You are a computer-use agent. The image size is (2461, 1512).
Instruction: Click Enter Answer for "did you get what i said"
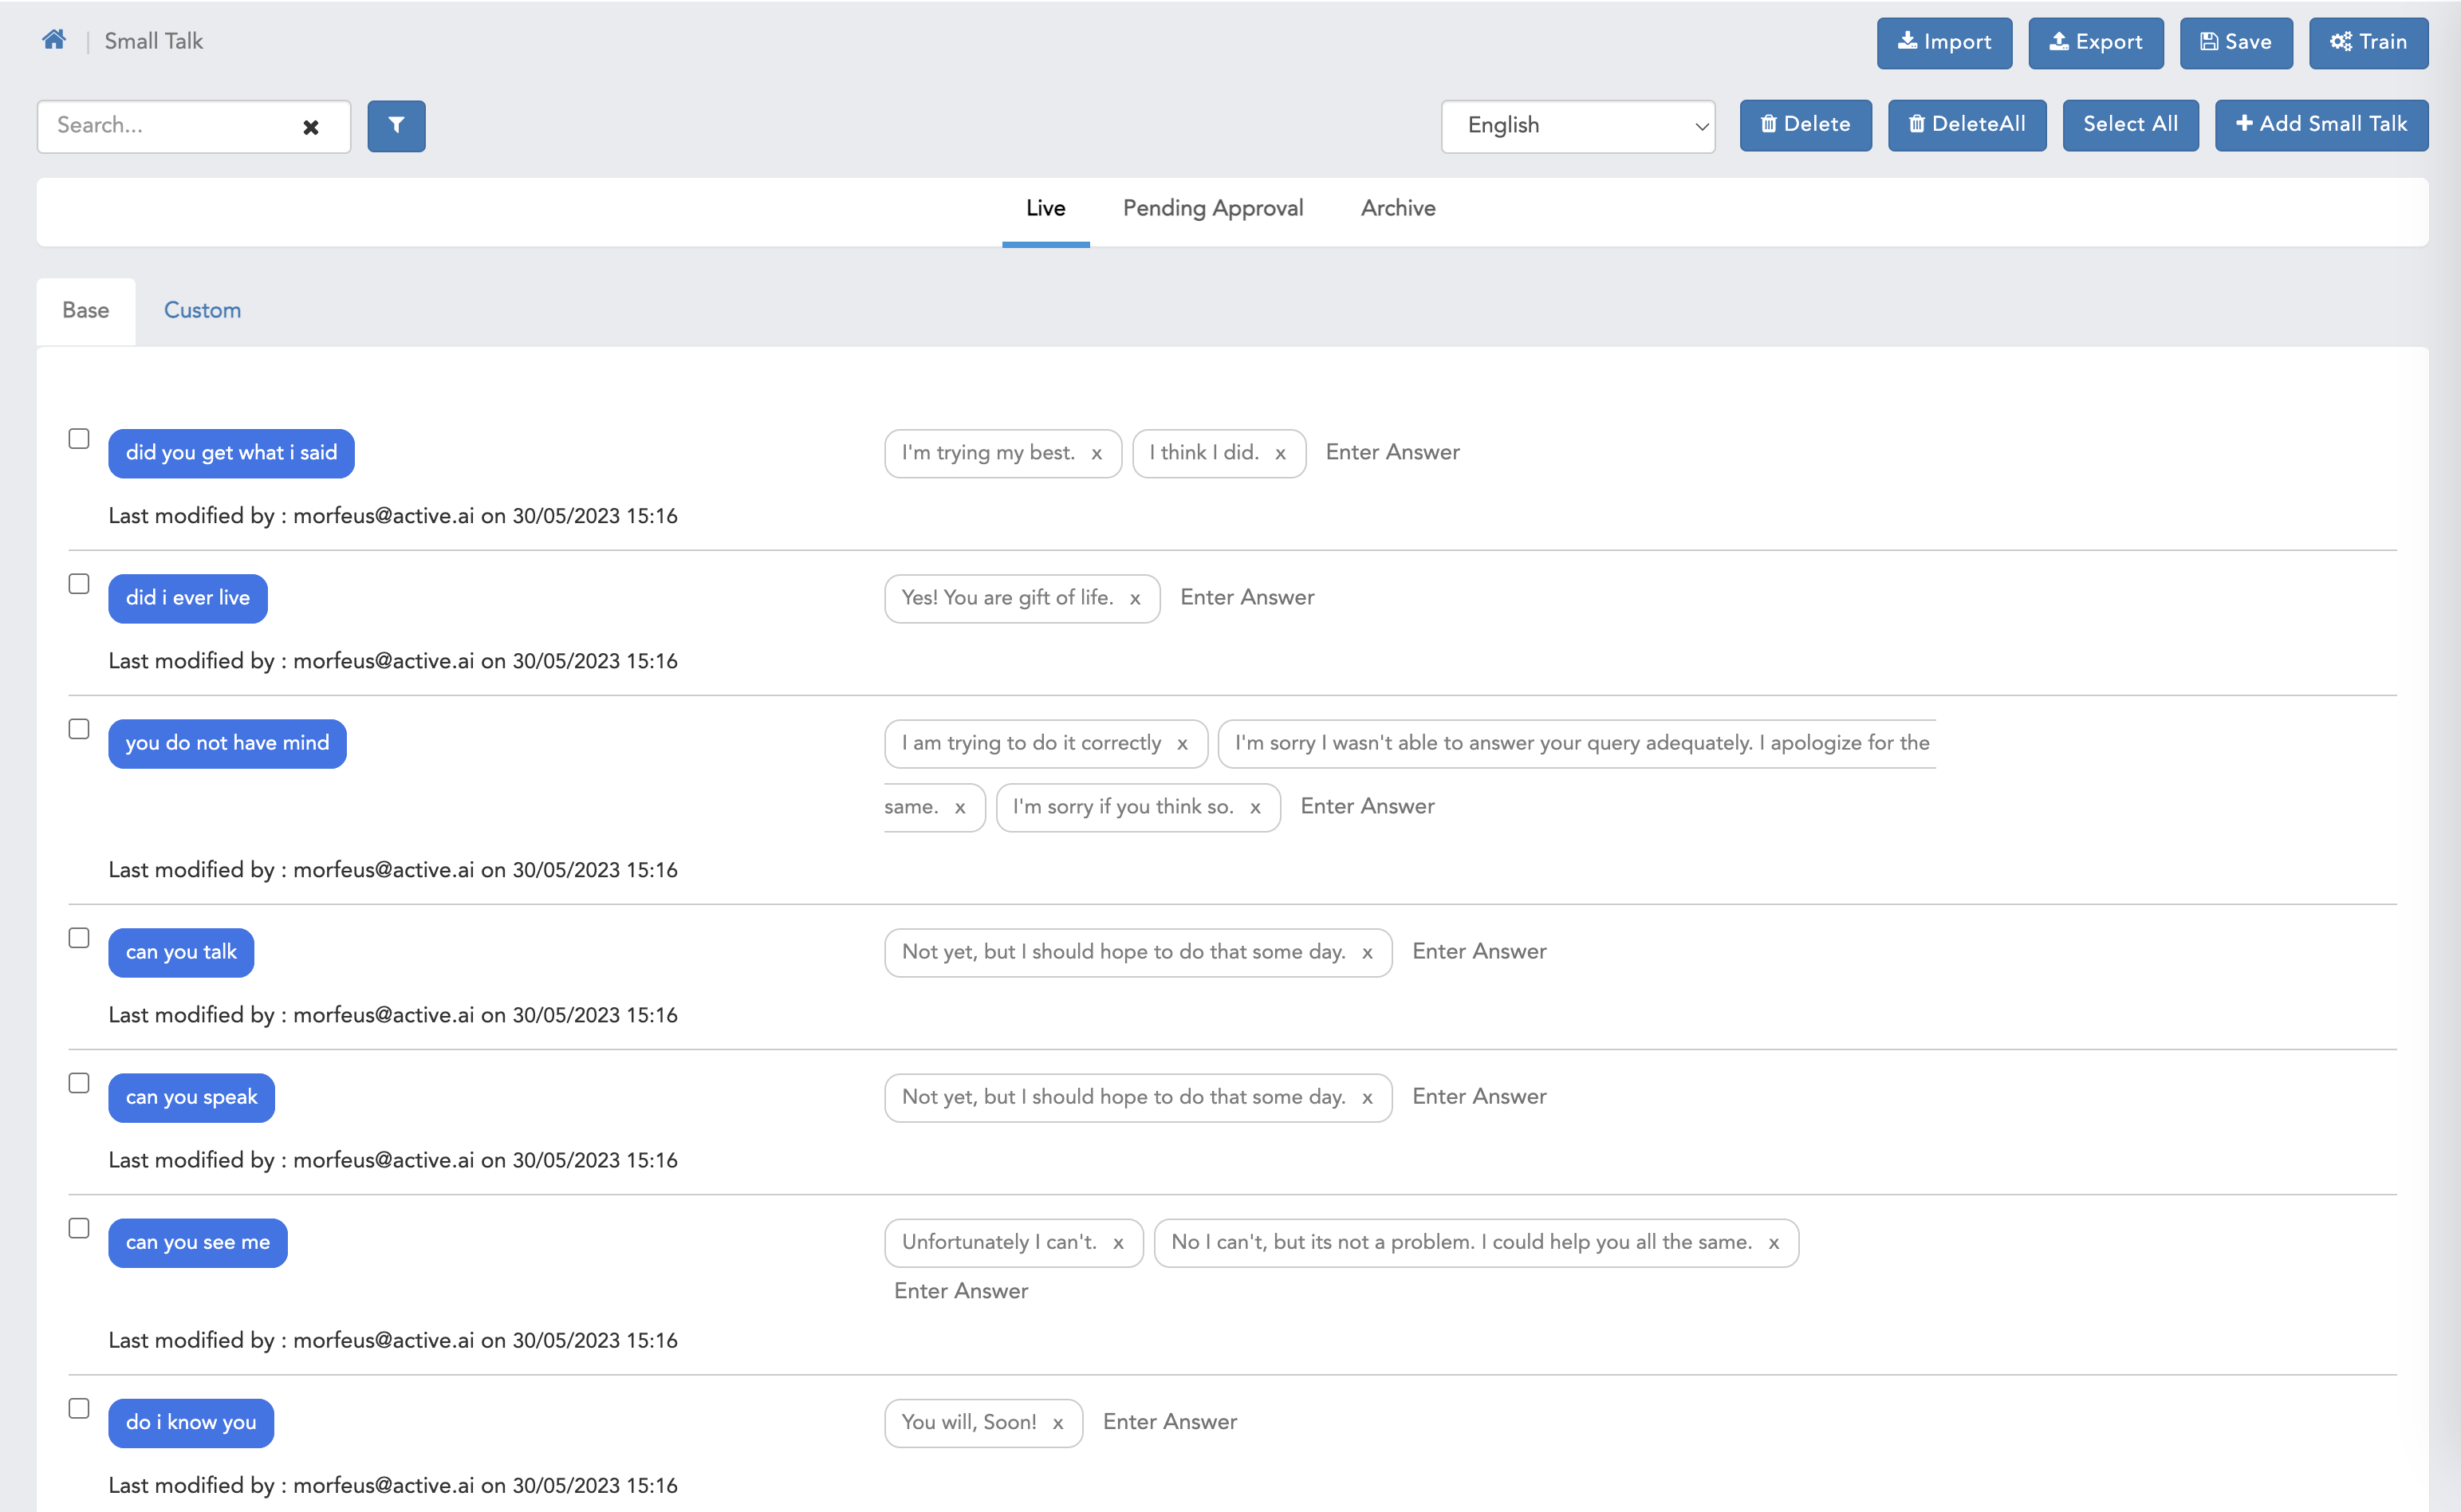(x=1392, y=453)
